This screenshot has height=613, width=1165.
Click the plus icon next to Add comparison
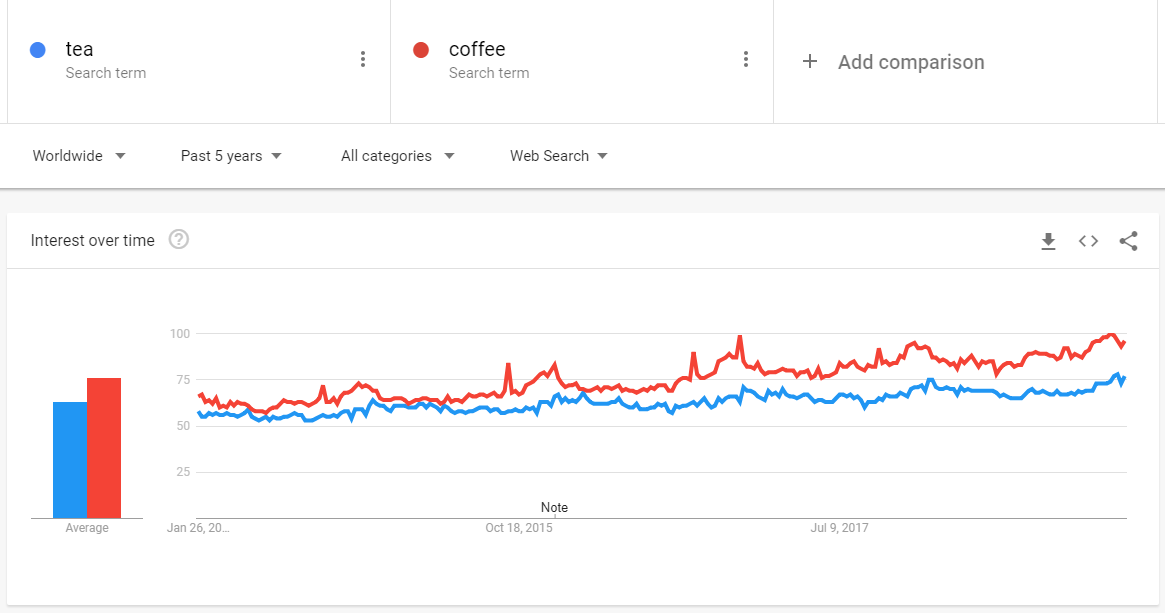pos(810,61)
